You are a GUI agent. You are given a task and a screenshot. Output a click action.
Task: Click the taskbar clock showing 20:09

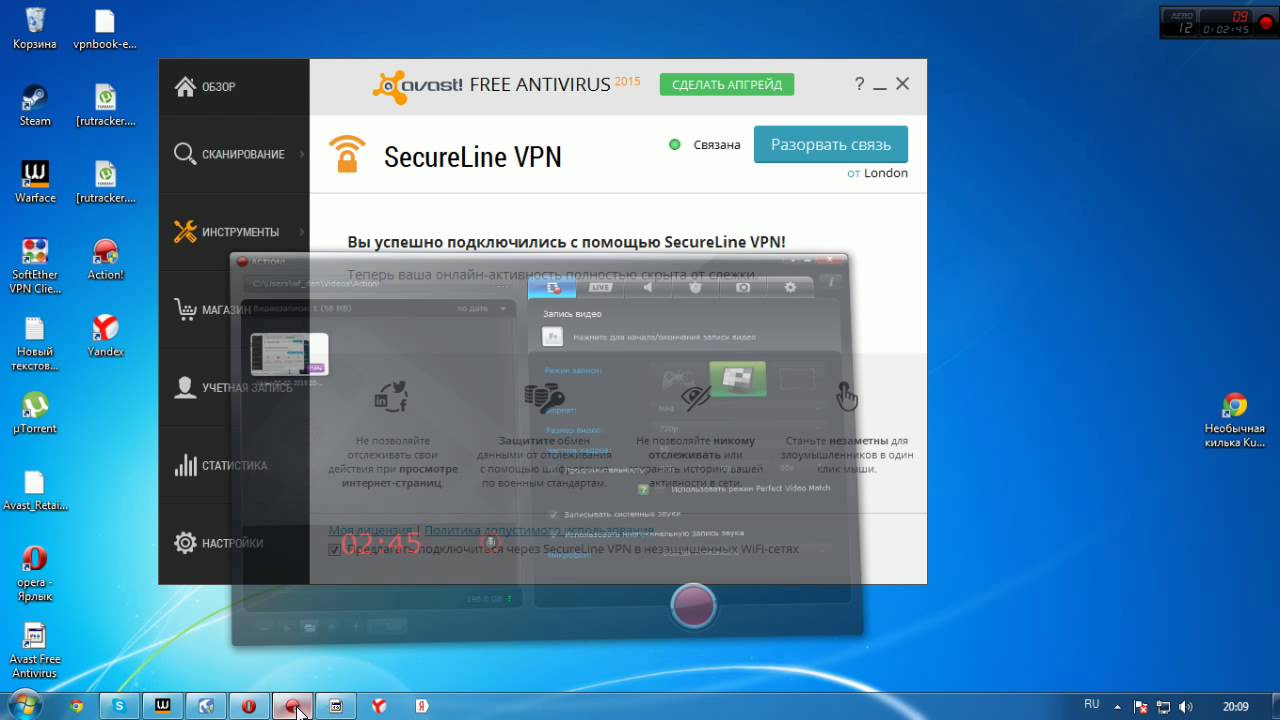(1235, 706)
